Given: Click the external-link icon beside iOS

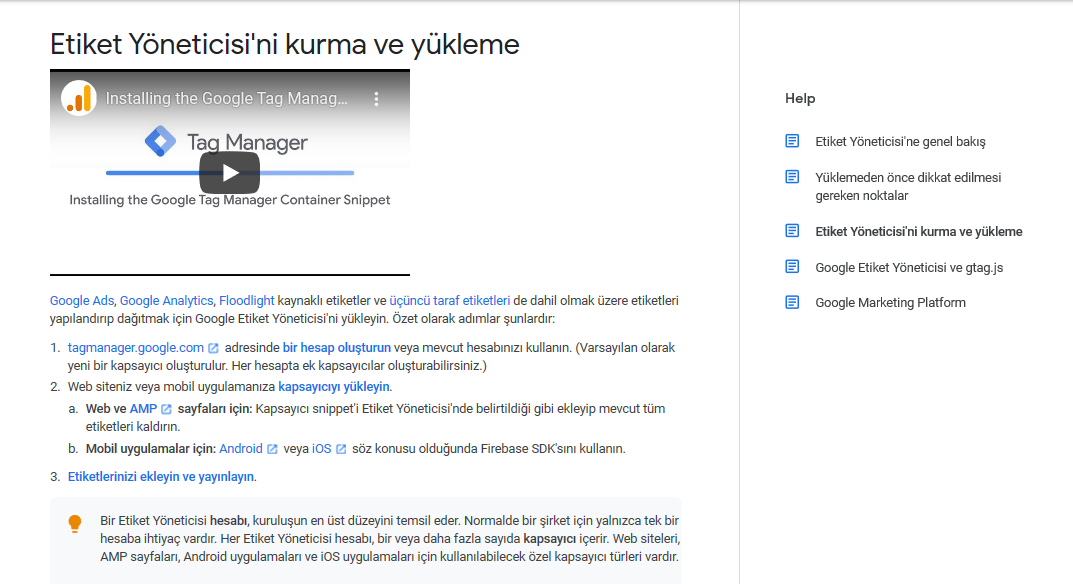Looking at the screenshot, I should click(x=341, y=449).
